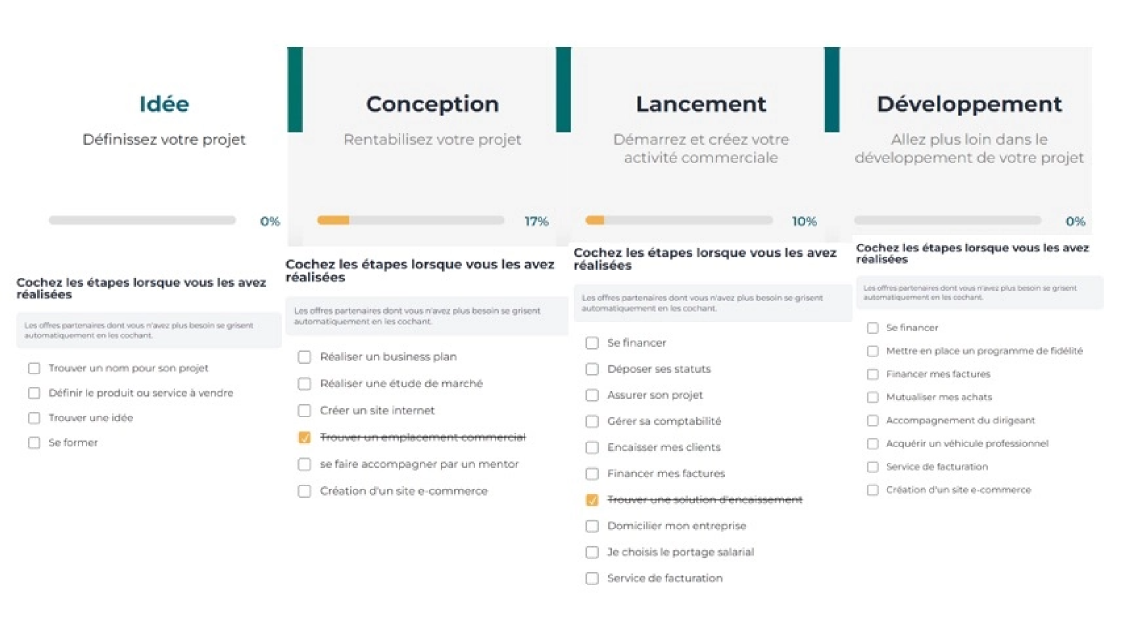Tick the 'Créer un site internet' checkbox

[305, 411]
